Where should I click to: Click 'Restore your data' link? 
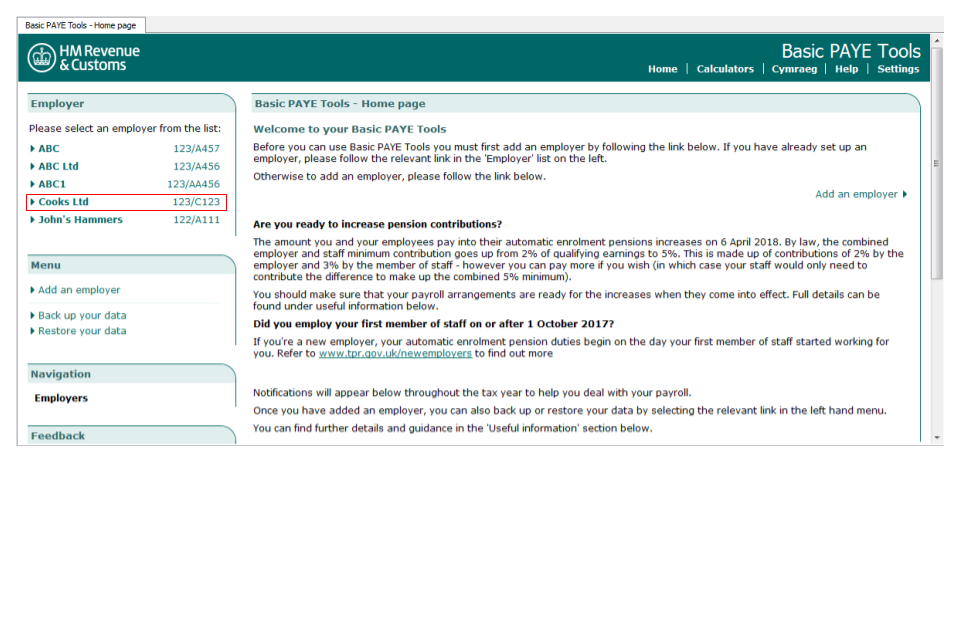[x=82, y=331]
